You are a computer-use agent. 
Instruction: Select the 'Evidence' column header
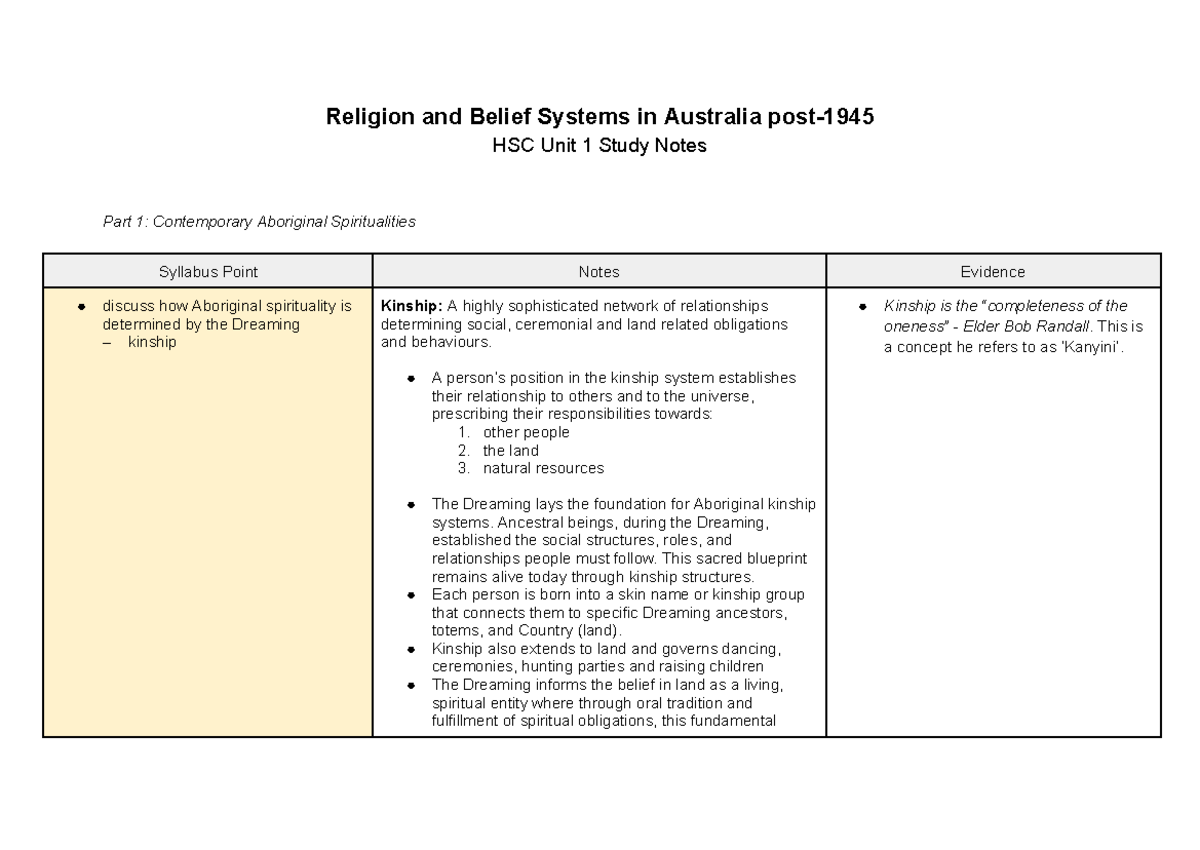[x=992, y=271]
